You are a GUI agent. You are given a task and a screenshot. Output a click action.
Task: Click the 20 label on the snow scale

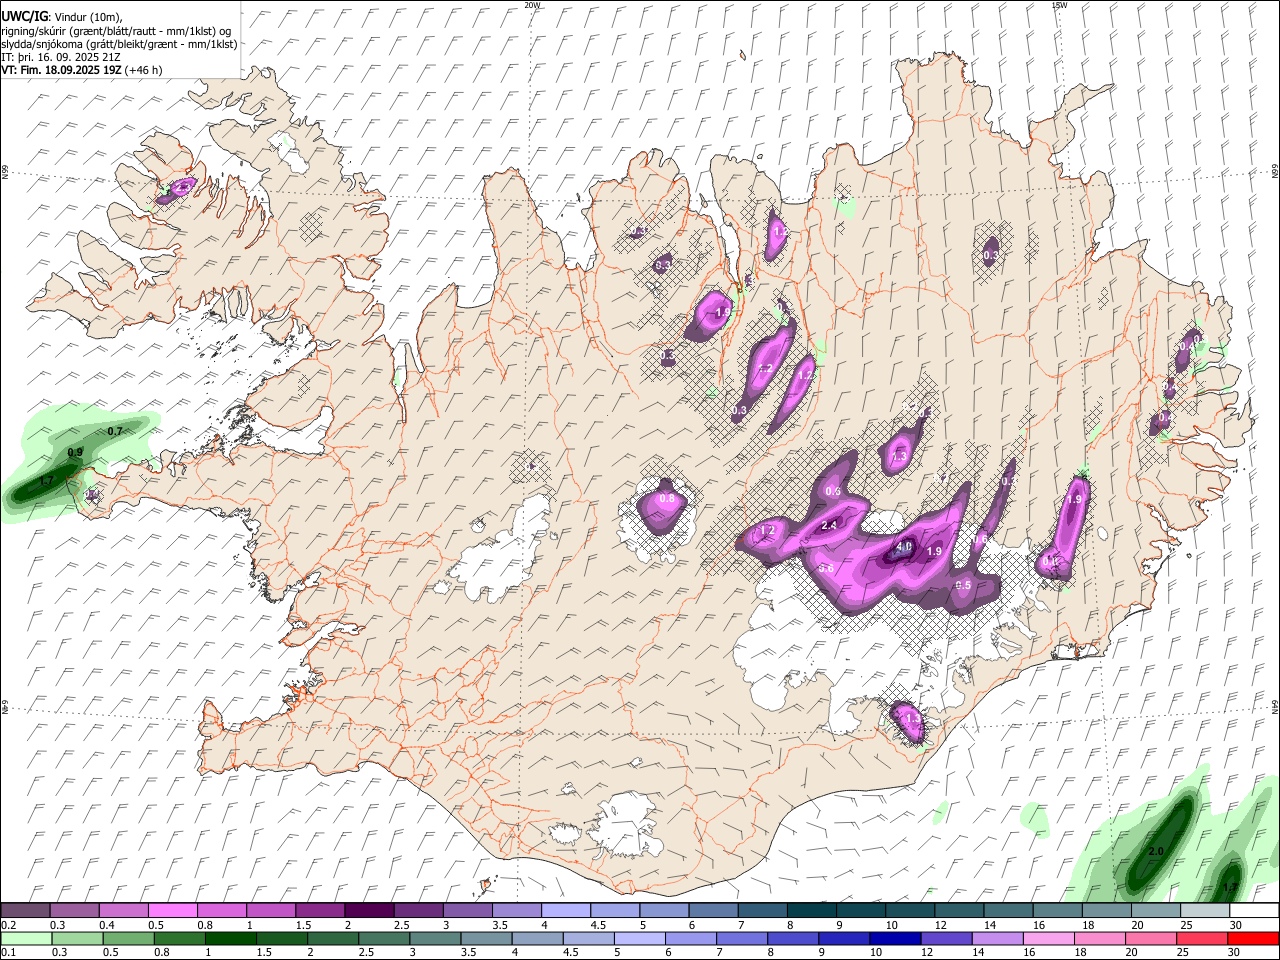(1138, 925)
